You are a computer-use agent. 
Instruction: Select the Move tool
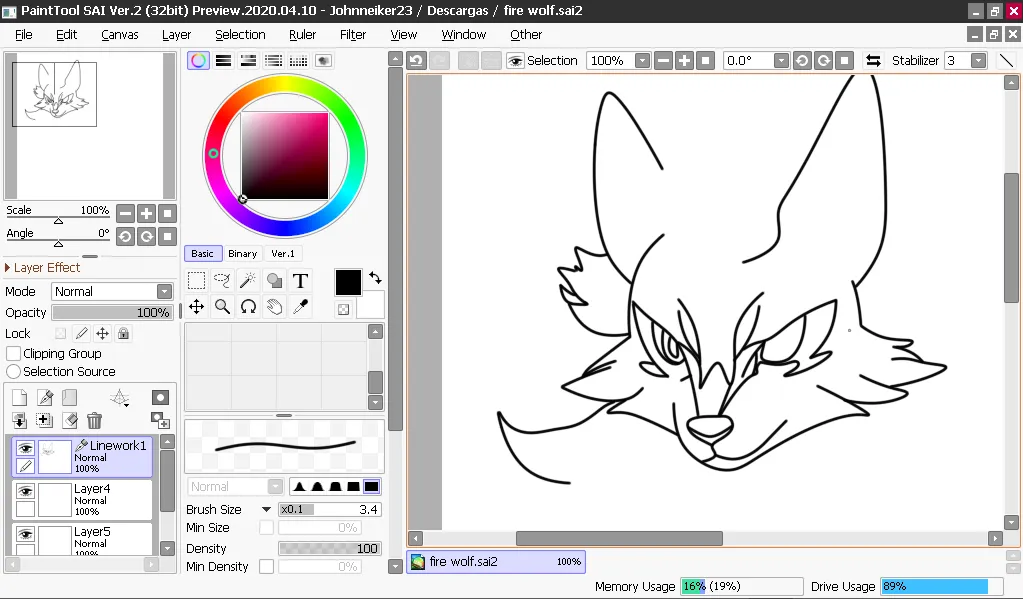[x=196, y=307]
